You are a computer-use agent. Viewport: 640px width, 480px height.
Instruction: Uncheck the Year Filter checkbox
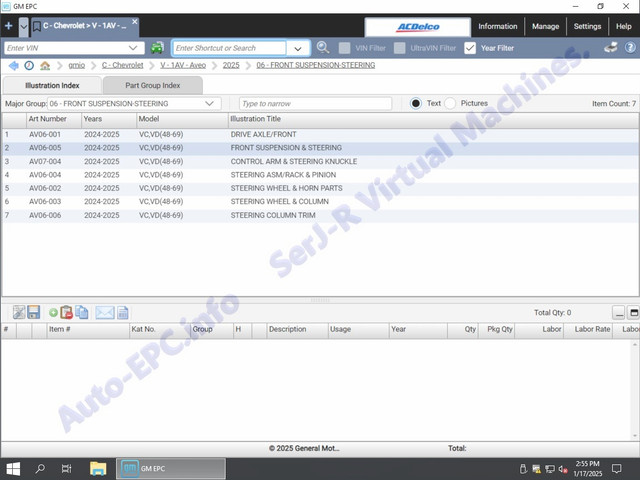[470, 48]
